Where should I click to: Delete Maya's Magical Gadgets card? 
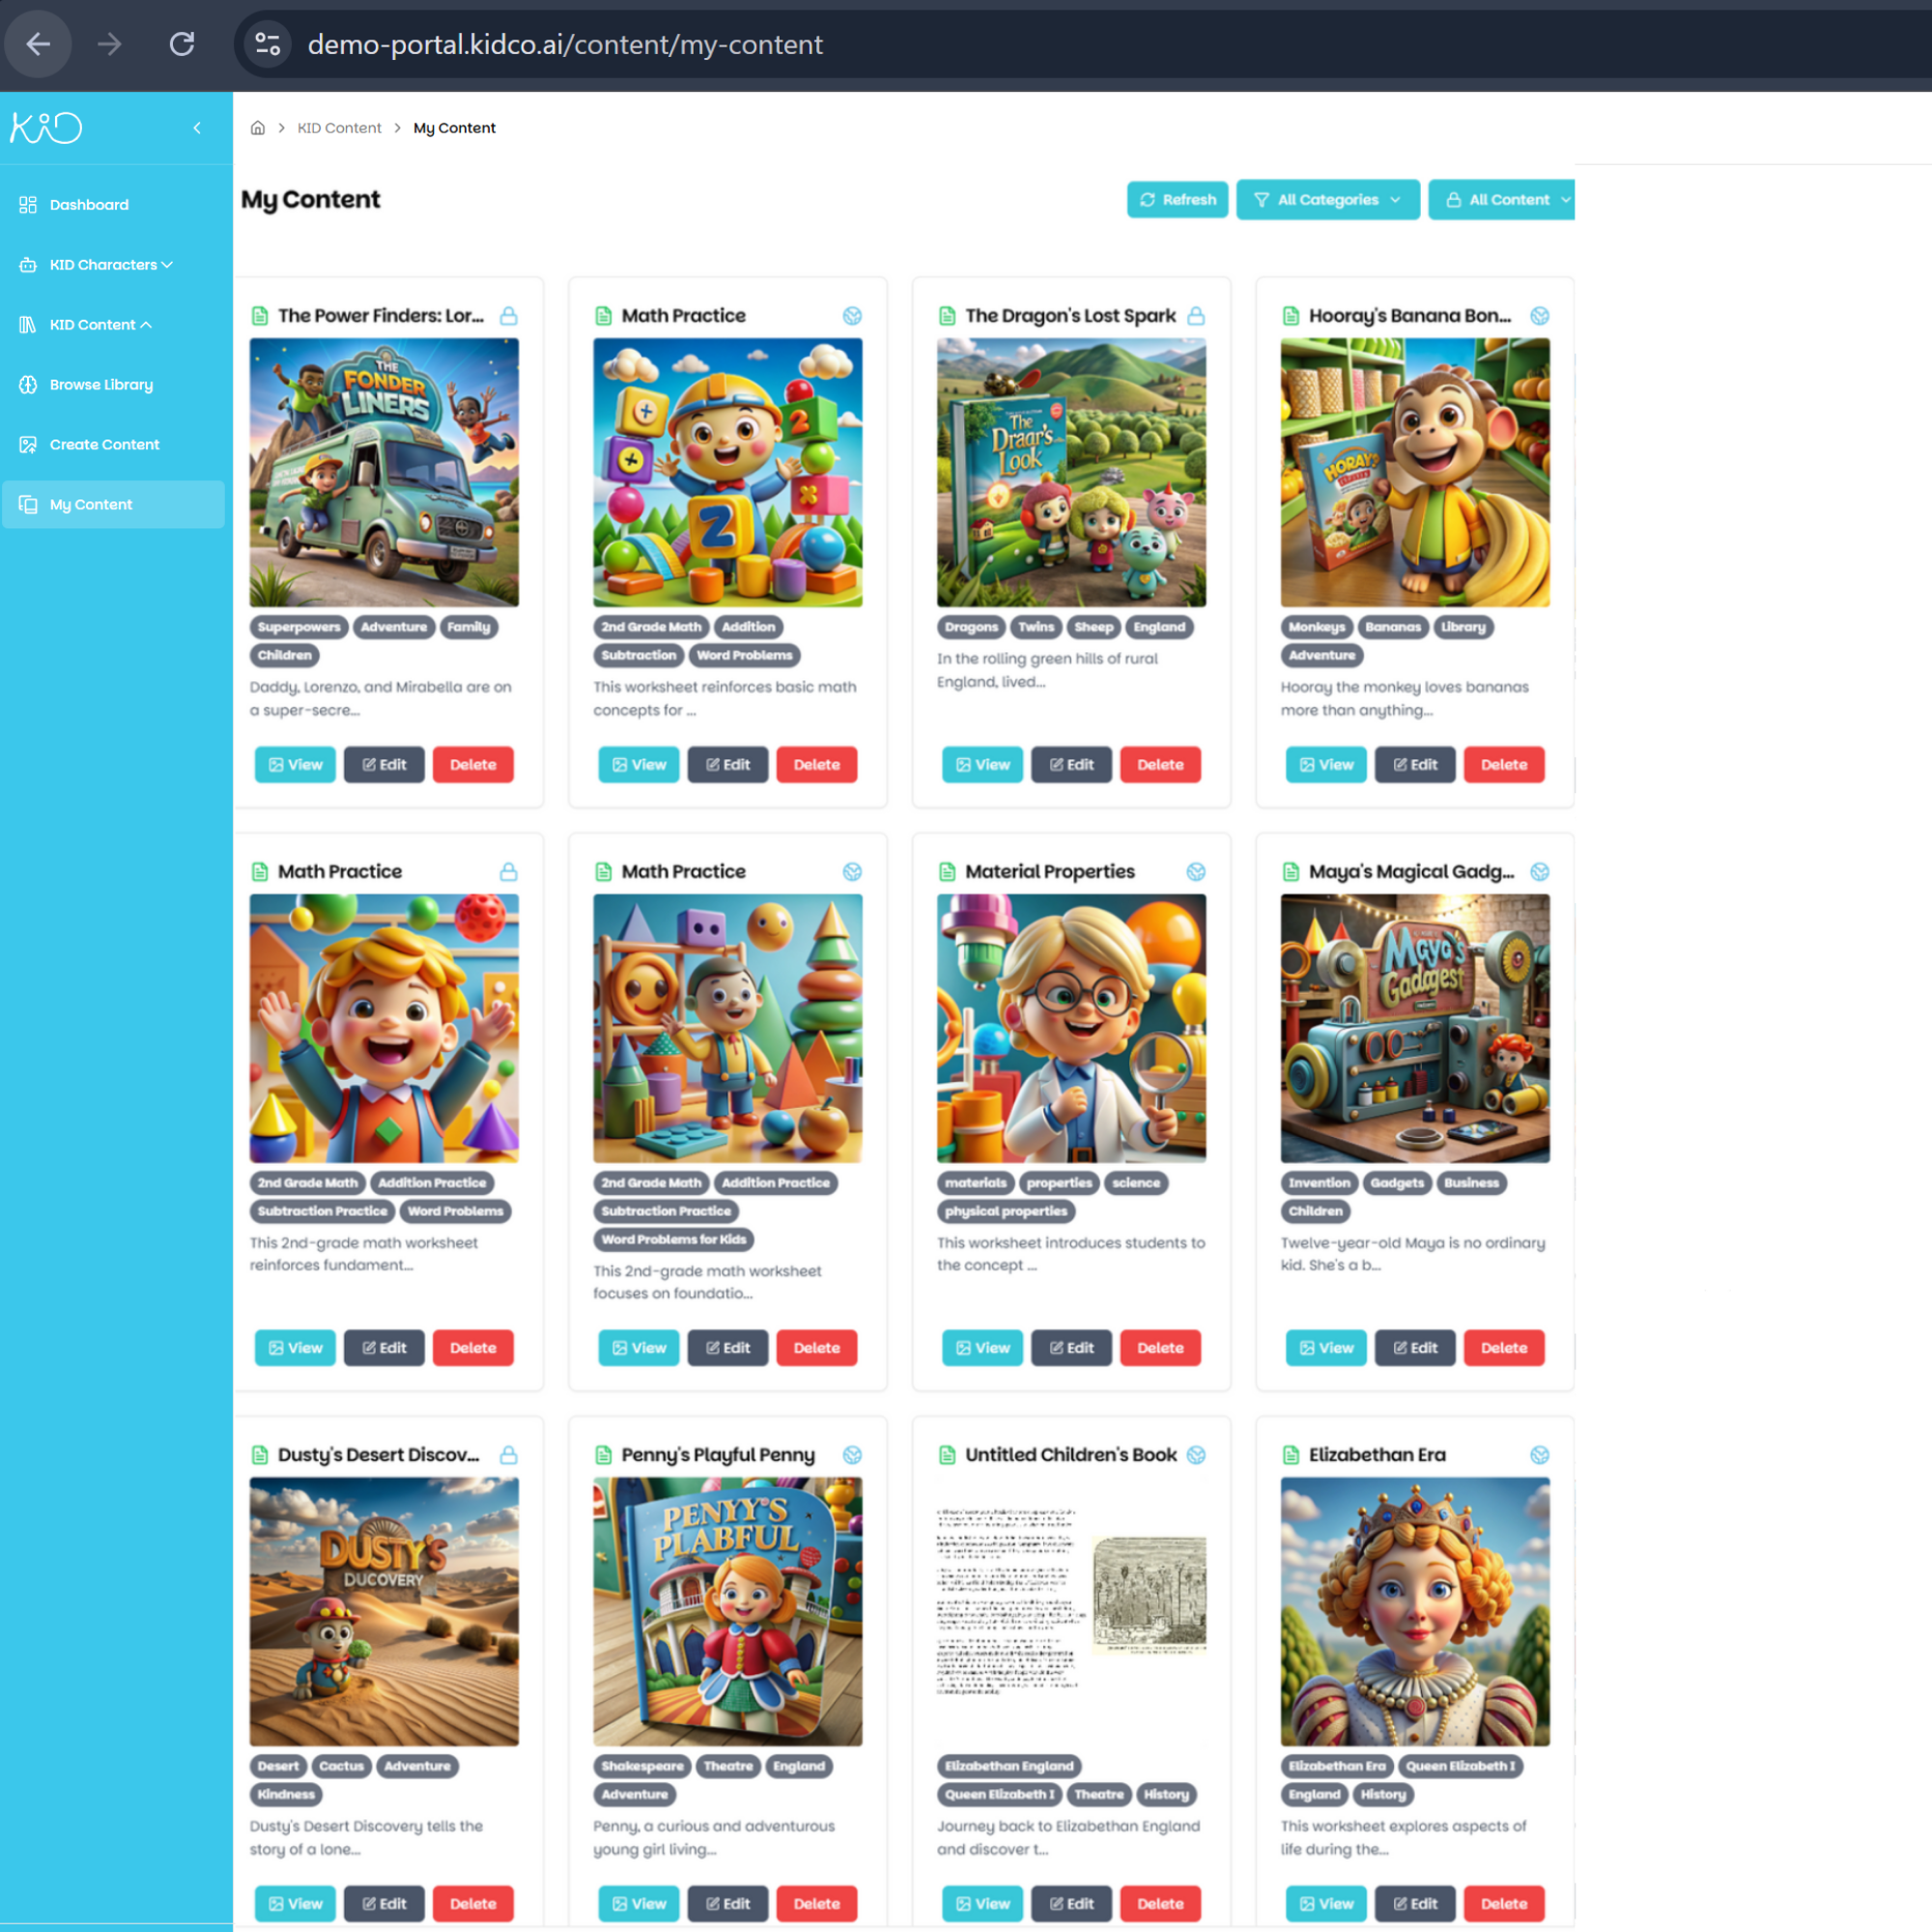pyautogui.click(x=1503, y=1348)
